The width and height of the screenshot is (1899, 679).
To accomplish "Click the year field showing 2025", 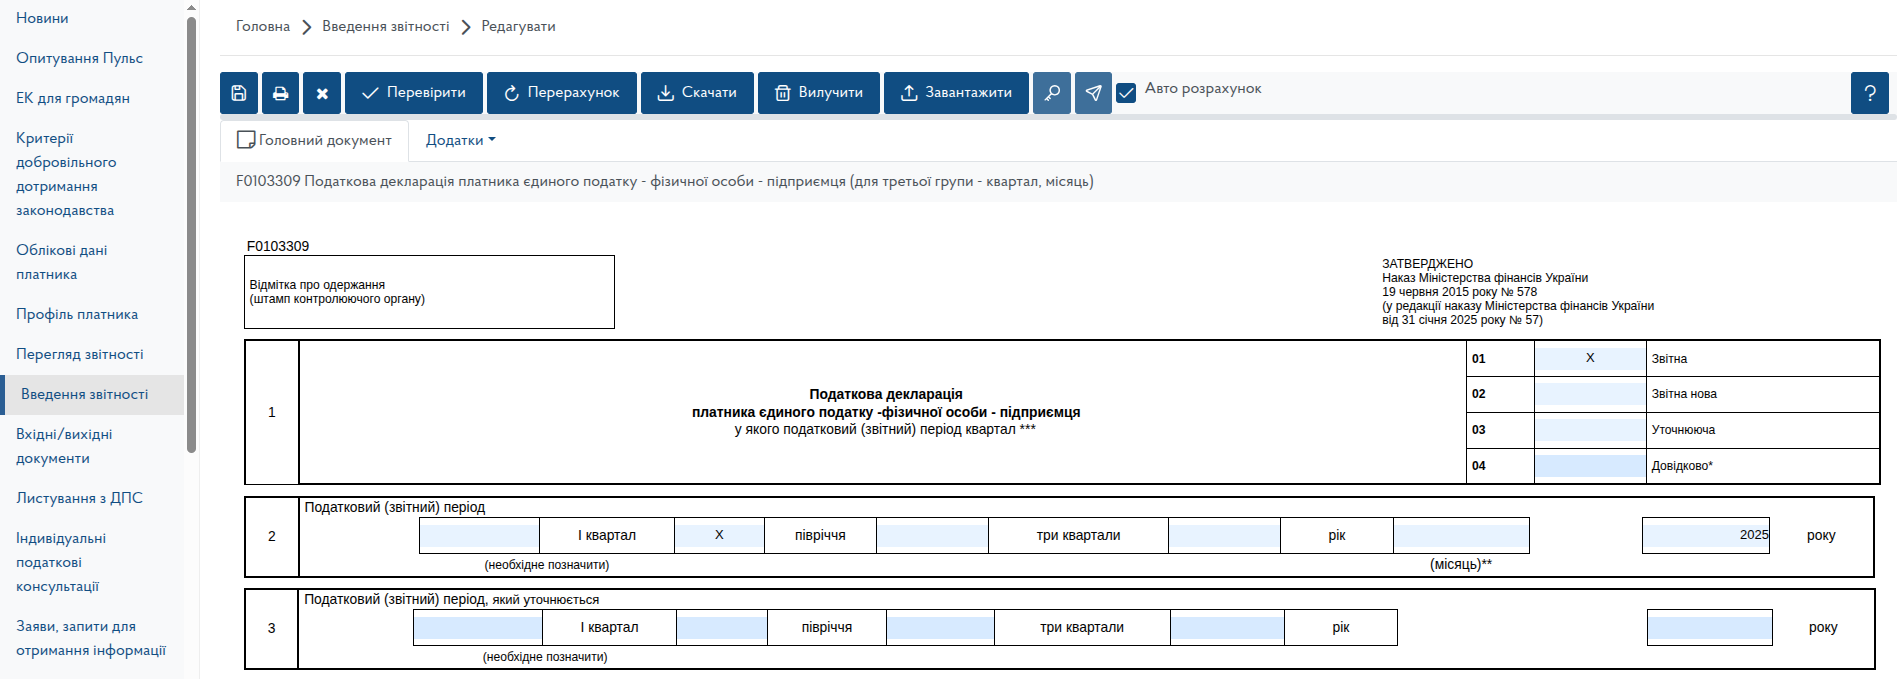I will coord(1705,535).
